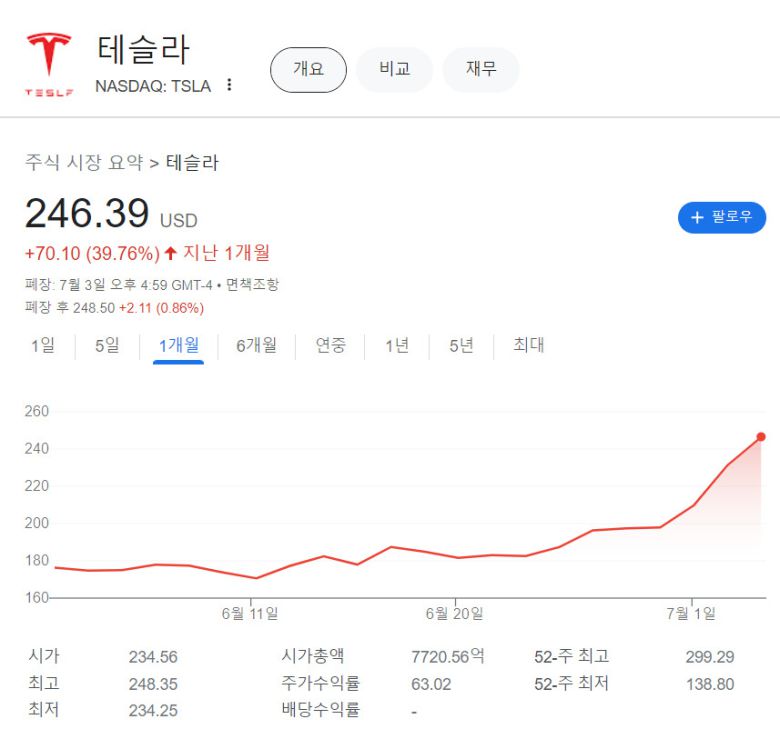The width and height of the screenshot is (780, 729).
Task: Click the 246.39 price value
Action: 87,213
